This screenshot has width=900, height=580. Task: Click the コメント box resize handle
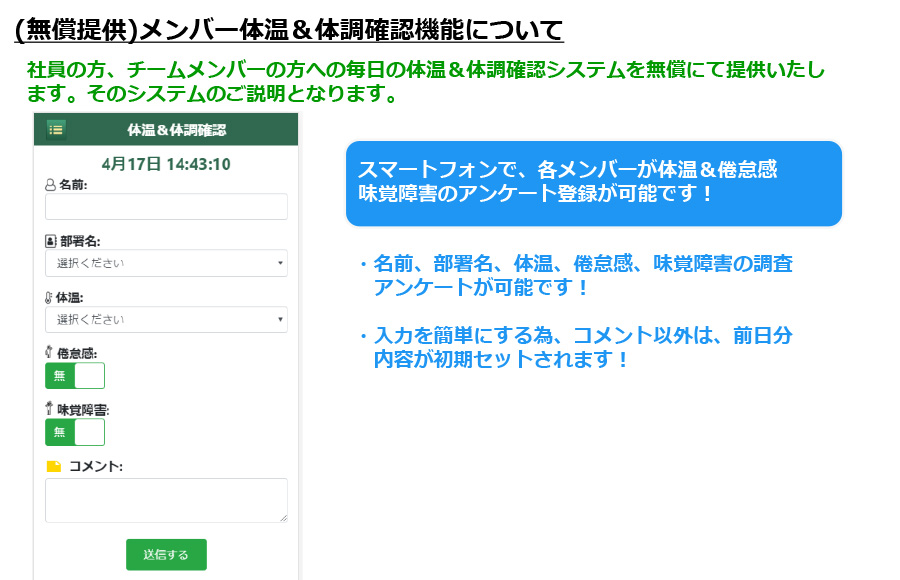coord(283,518)
